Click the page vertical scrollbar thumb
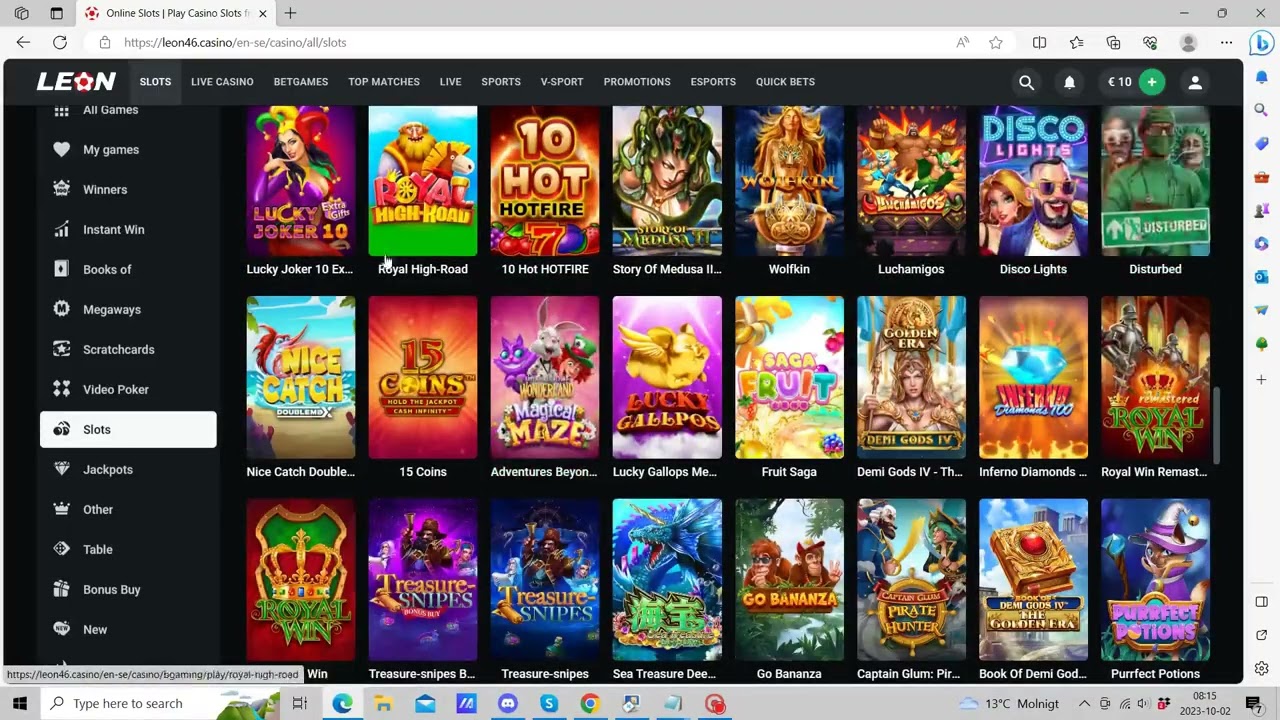1280x720 pixels. pos(1217,425)
